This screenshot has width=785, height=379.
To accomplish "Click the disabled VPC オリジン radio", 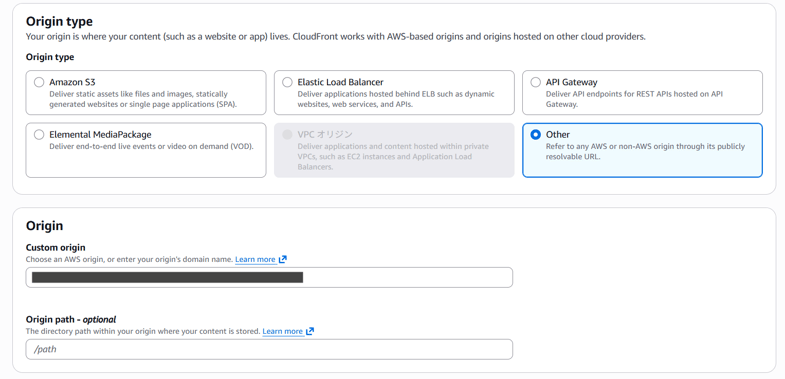I will click(x=287, y=135).
